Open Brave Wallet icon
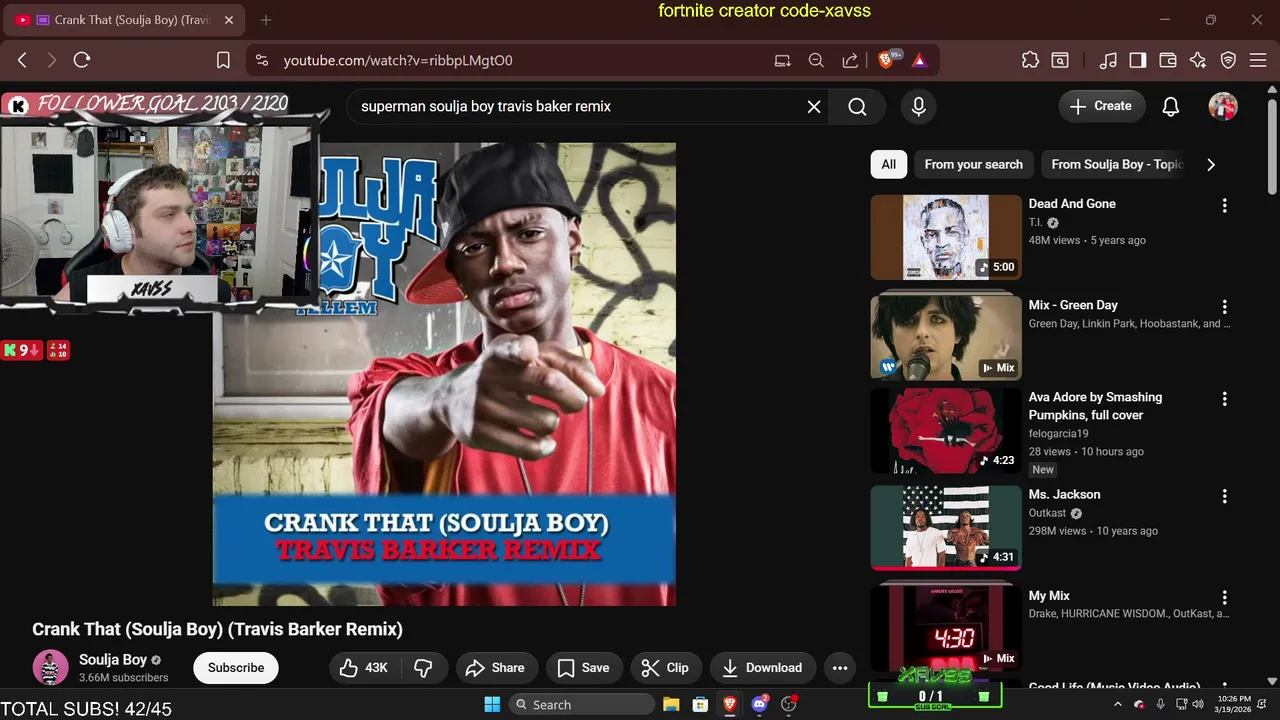 pos(1168,60)
